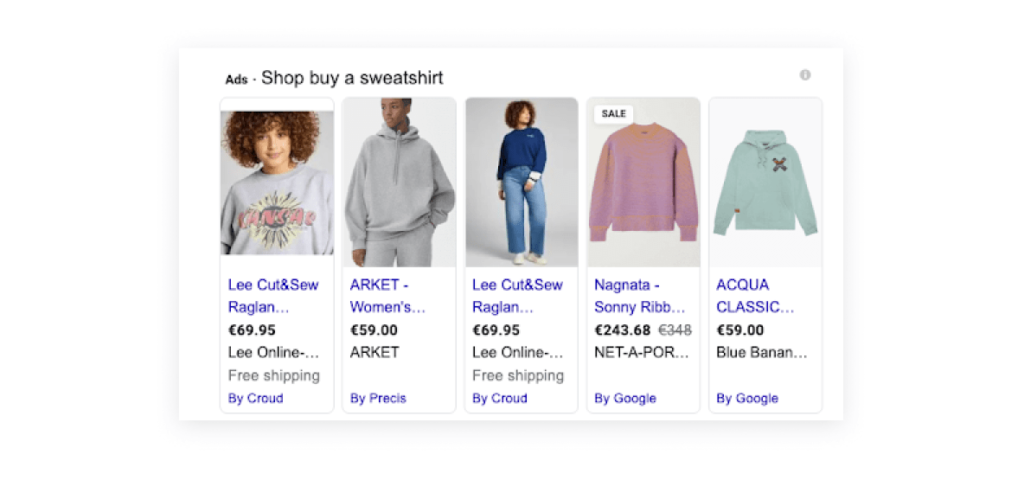Click the €243.68 sale price

click(622, 330)
